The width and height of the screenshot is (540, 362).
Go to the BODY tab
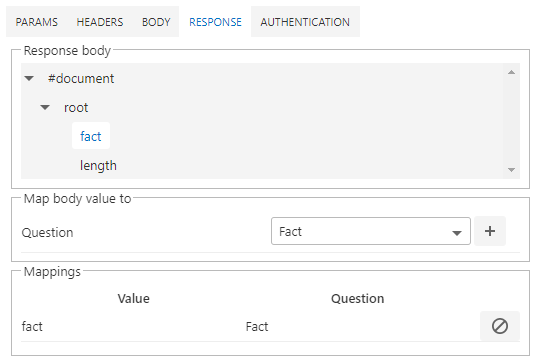click(156, 22)
